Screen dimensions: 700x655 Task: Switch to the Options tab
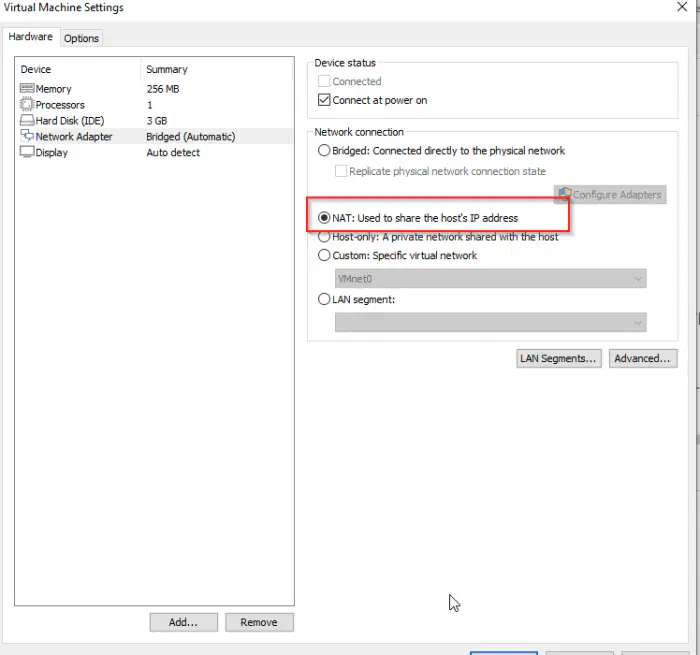[x=82, y=38]
